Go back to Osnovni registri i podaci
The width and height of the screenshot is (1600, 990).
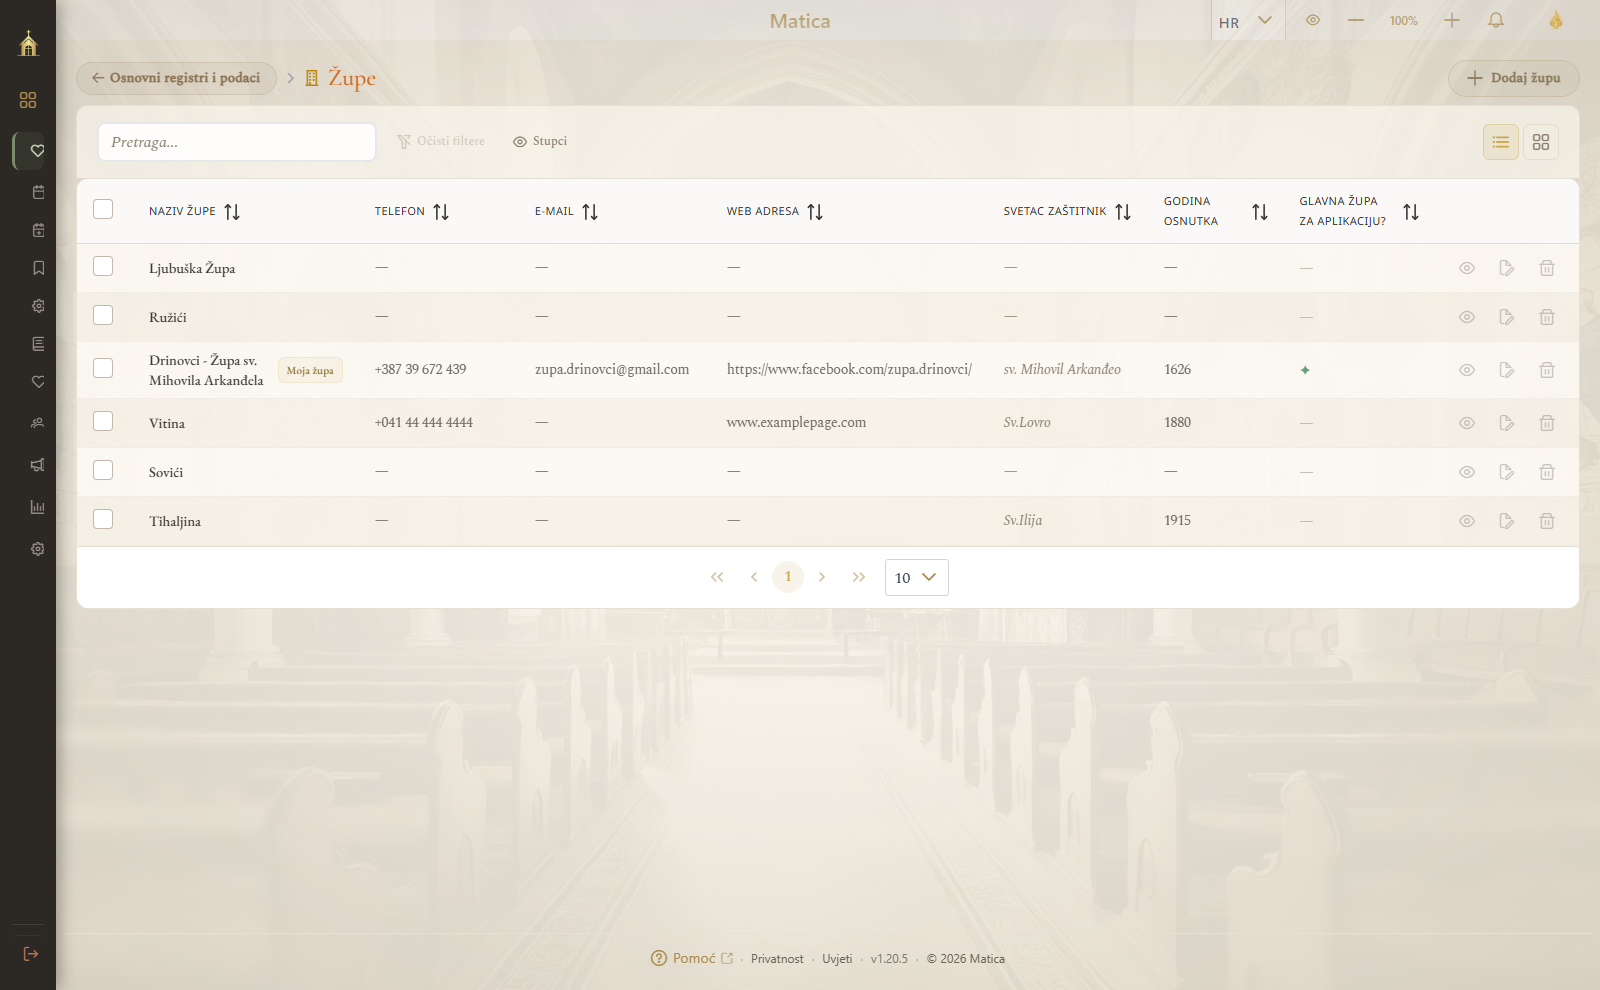coord(176,78)
